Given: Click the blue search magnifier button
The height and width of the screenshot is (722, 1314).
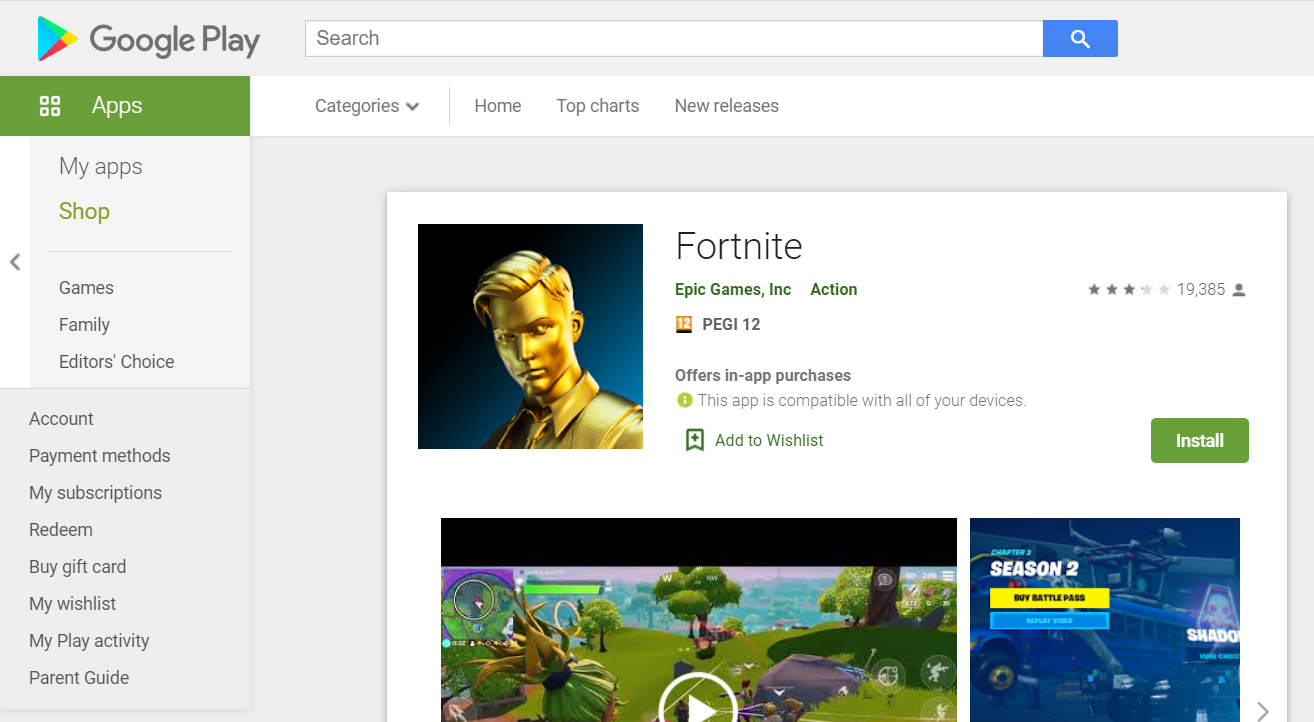Looking at the screenshot, I should click(x=1080, y=39).
